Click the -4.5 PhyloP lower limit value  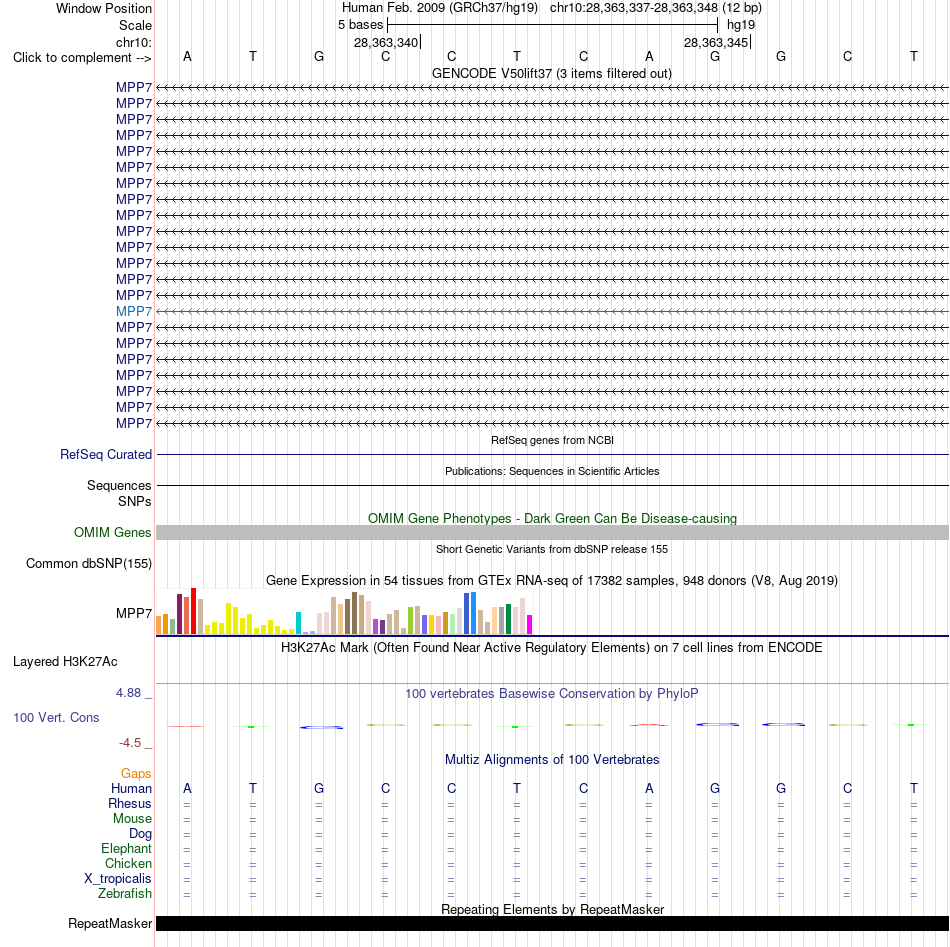(x=130, y=743)
